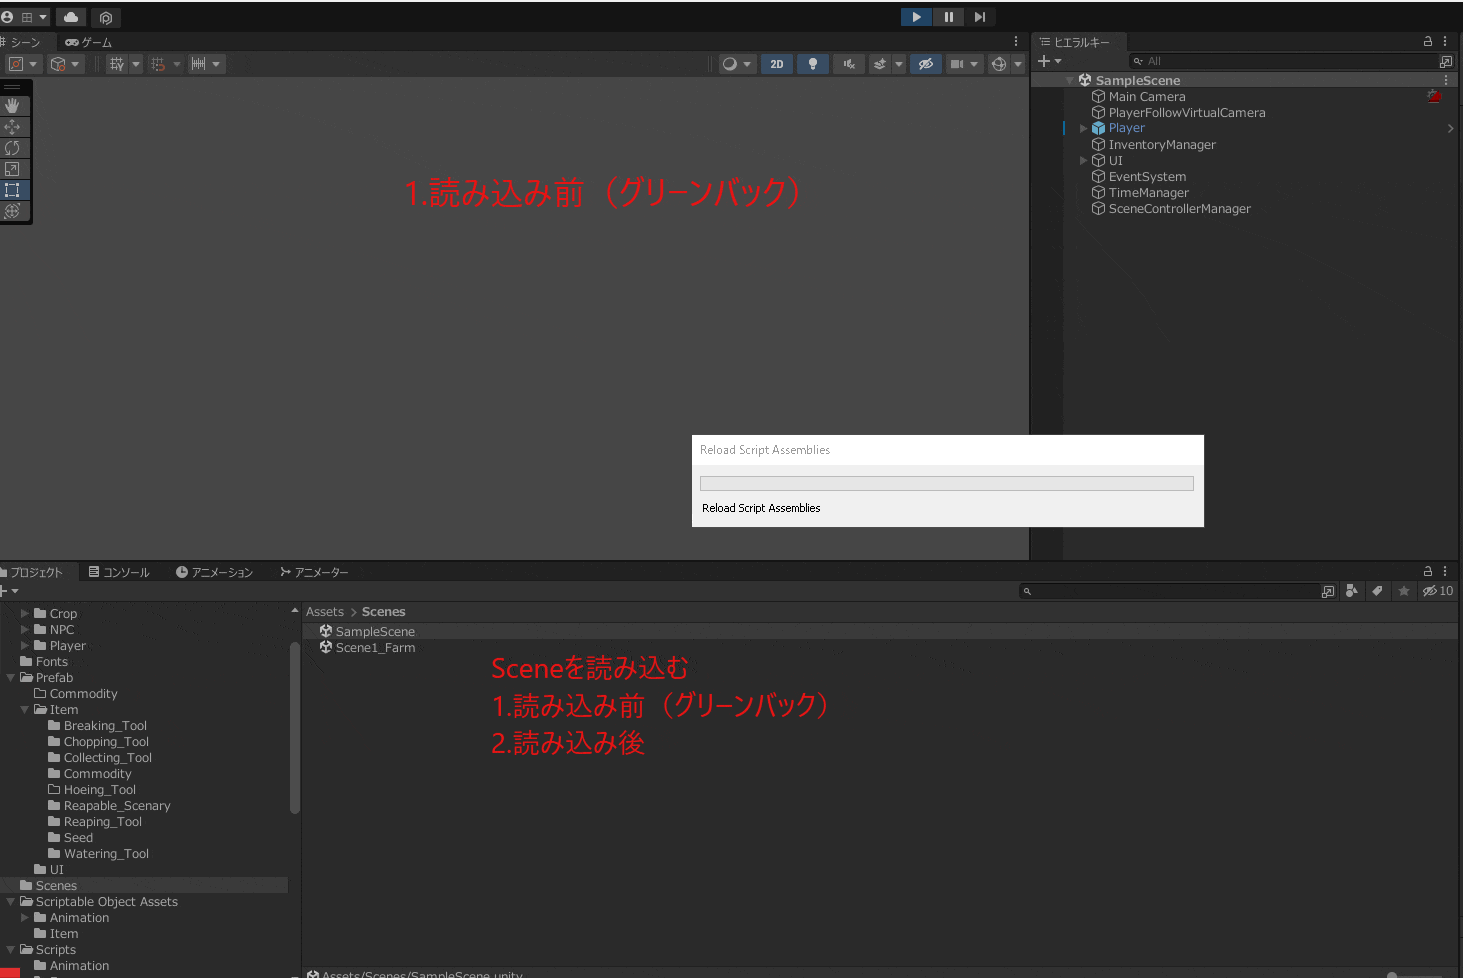Select the Scale tool
Screen dimensions: 1463x978
pos(13,169)
